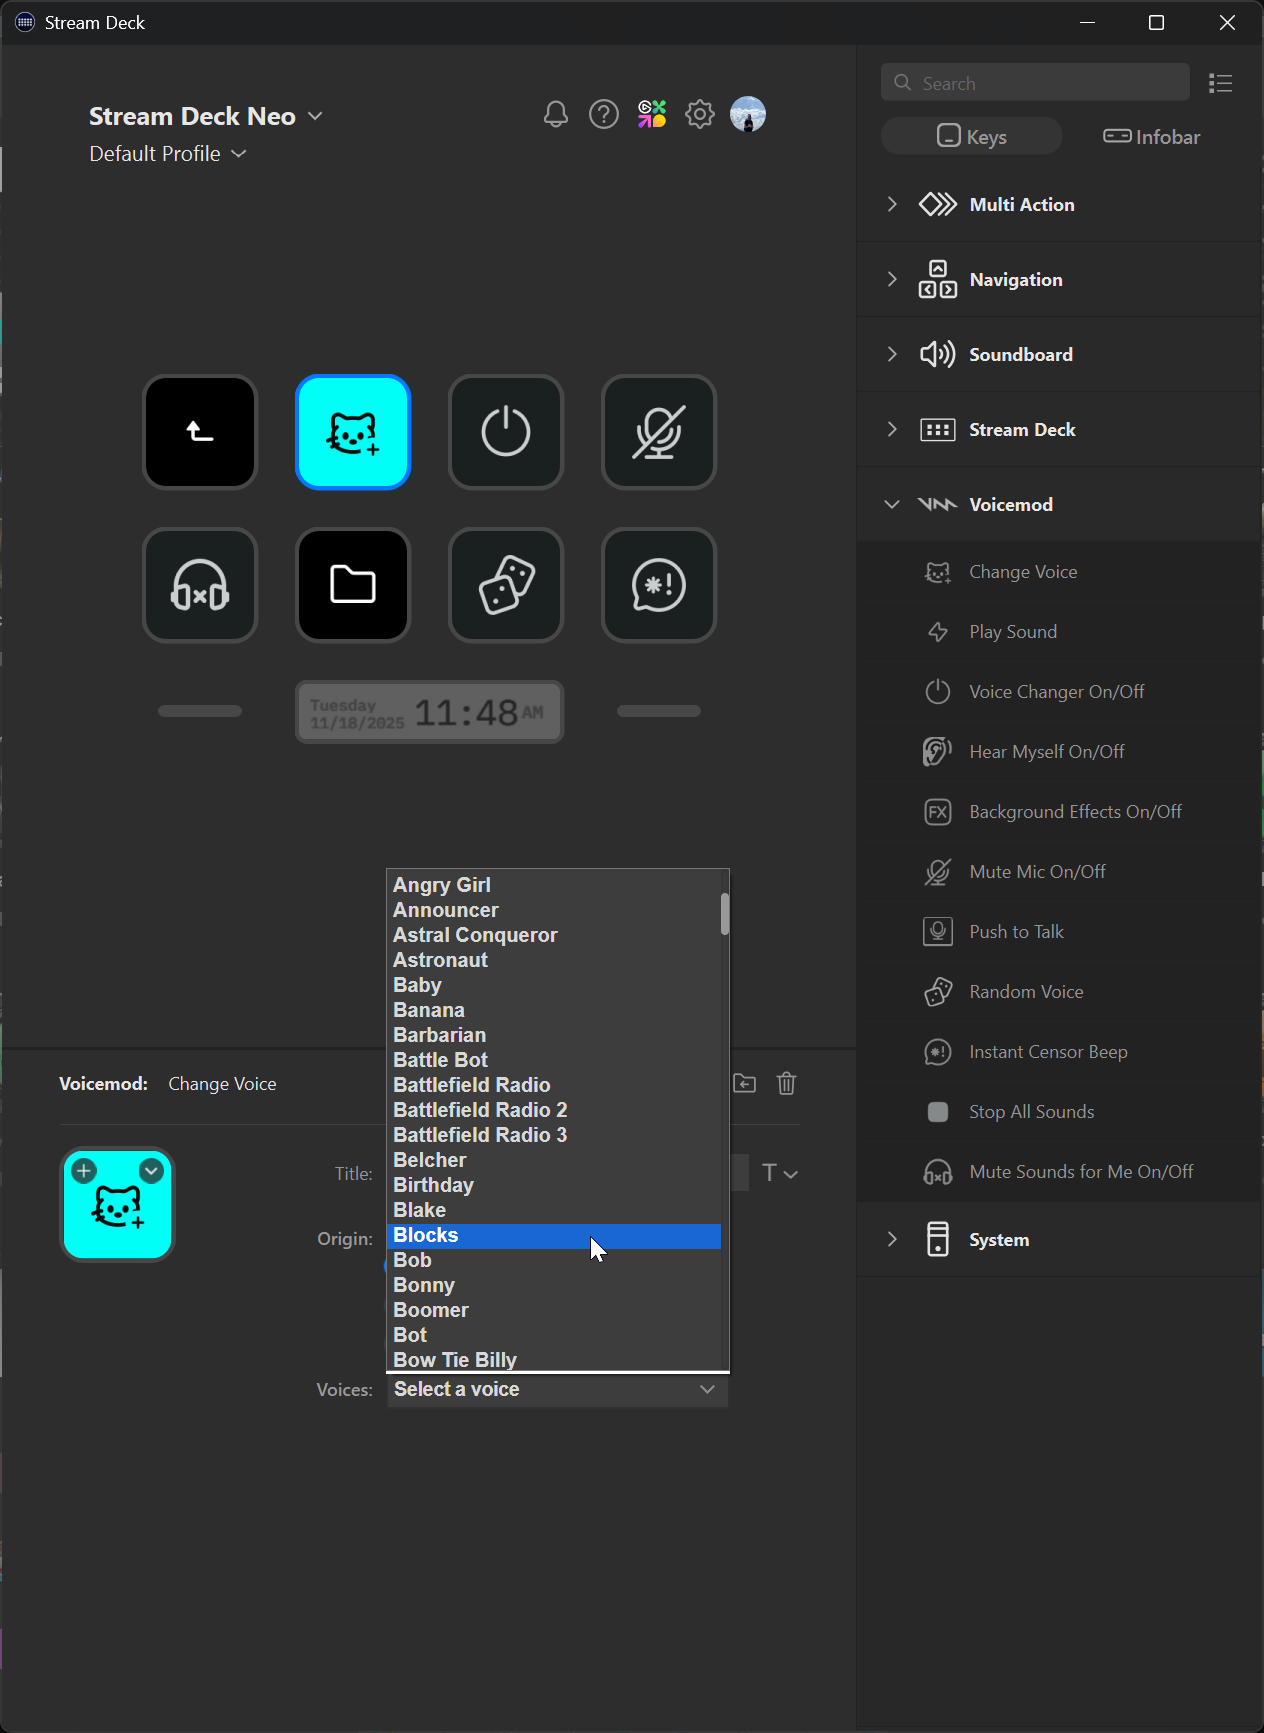This screenshot has height=1733, width=1264.
Task: Select the censor beep key on deck
Action: [x=659, y=585]
